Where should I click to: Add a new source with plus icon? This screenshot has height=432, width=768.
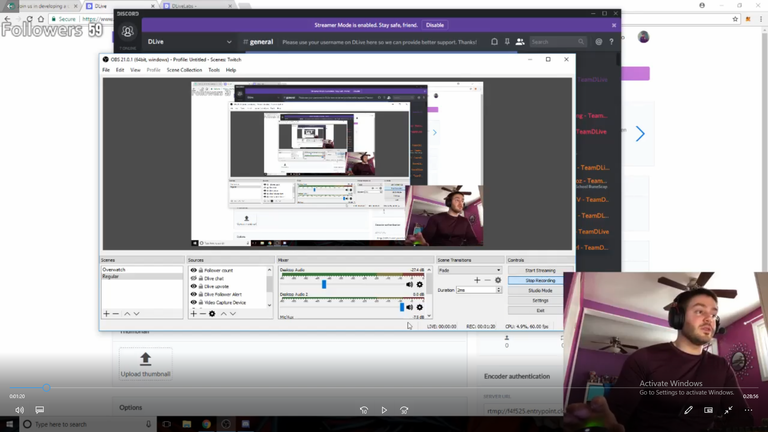tap(194, 314)
